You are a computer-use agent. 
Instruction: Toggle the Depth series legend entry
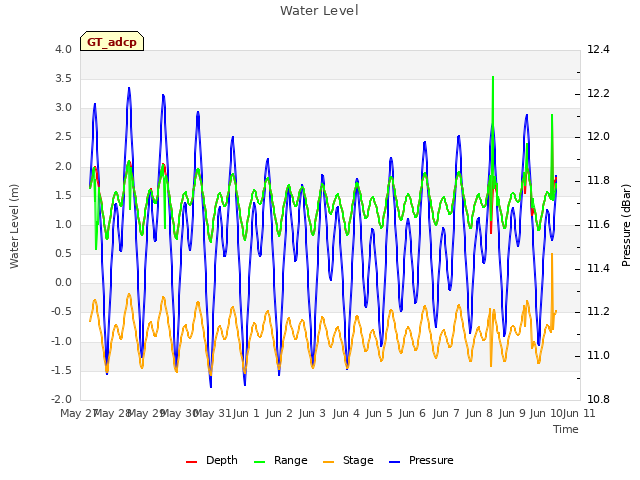point(212,461)
